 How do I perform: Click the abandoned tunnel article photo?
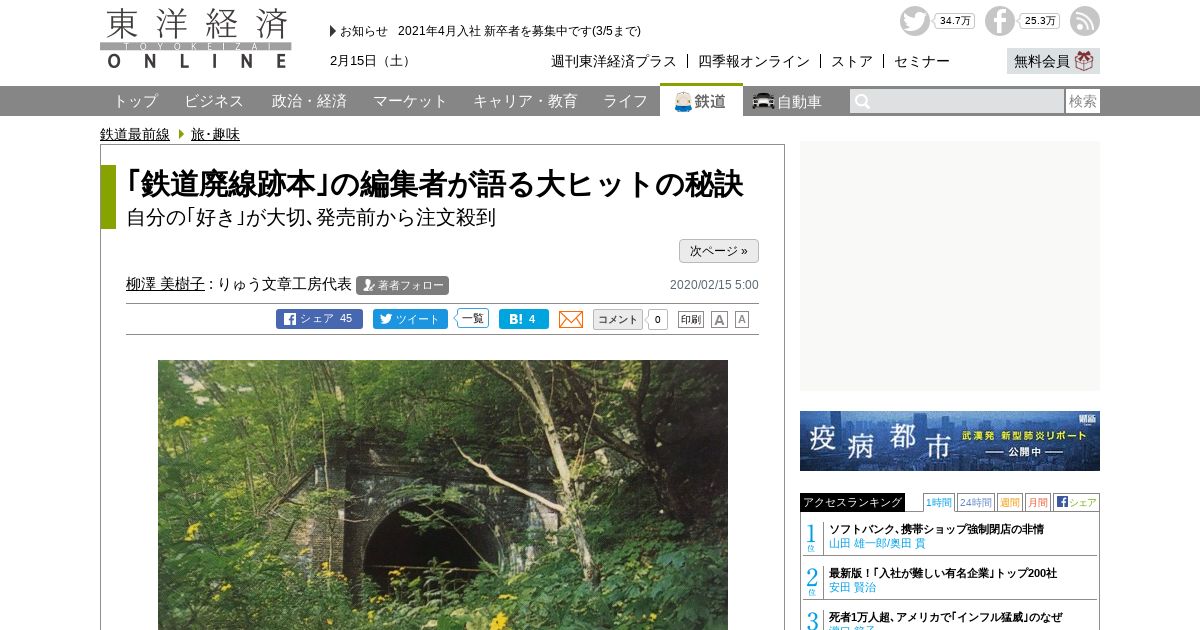pyautogui.click(x=443, y=495)
